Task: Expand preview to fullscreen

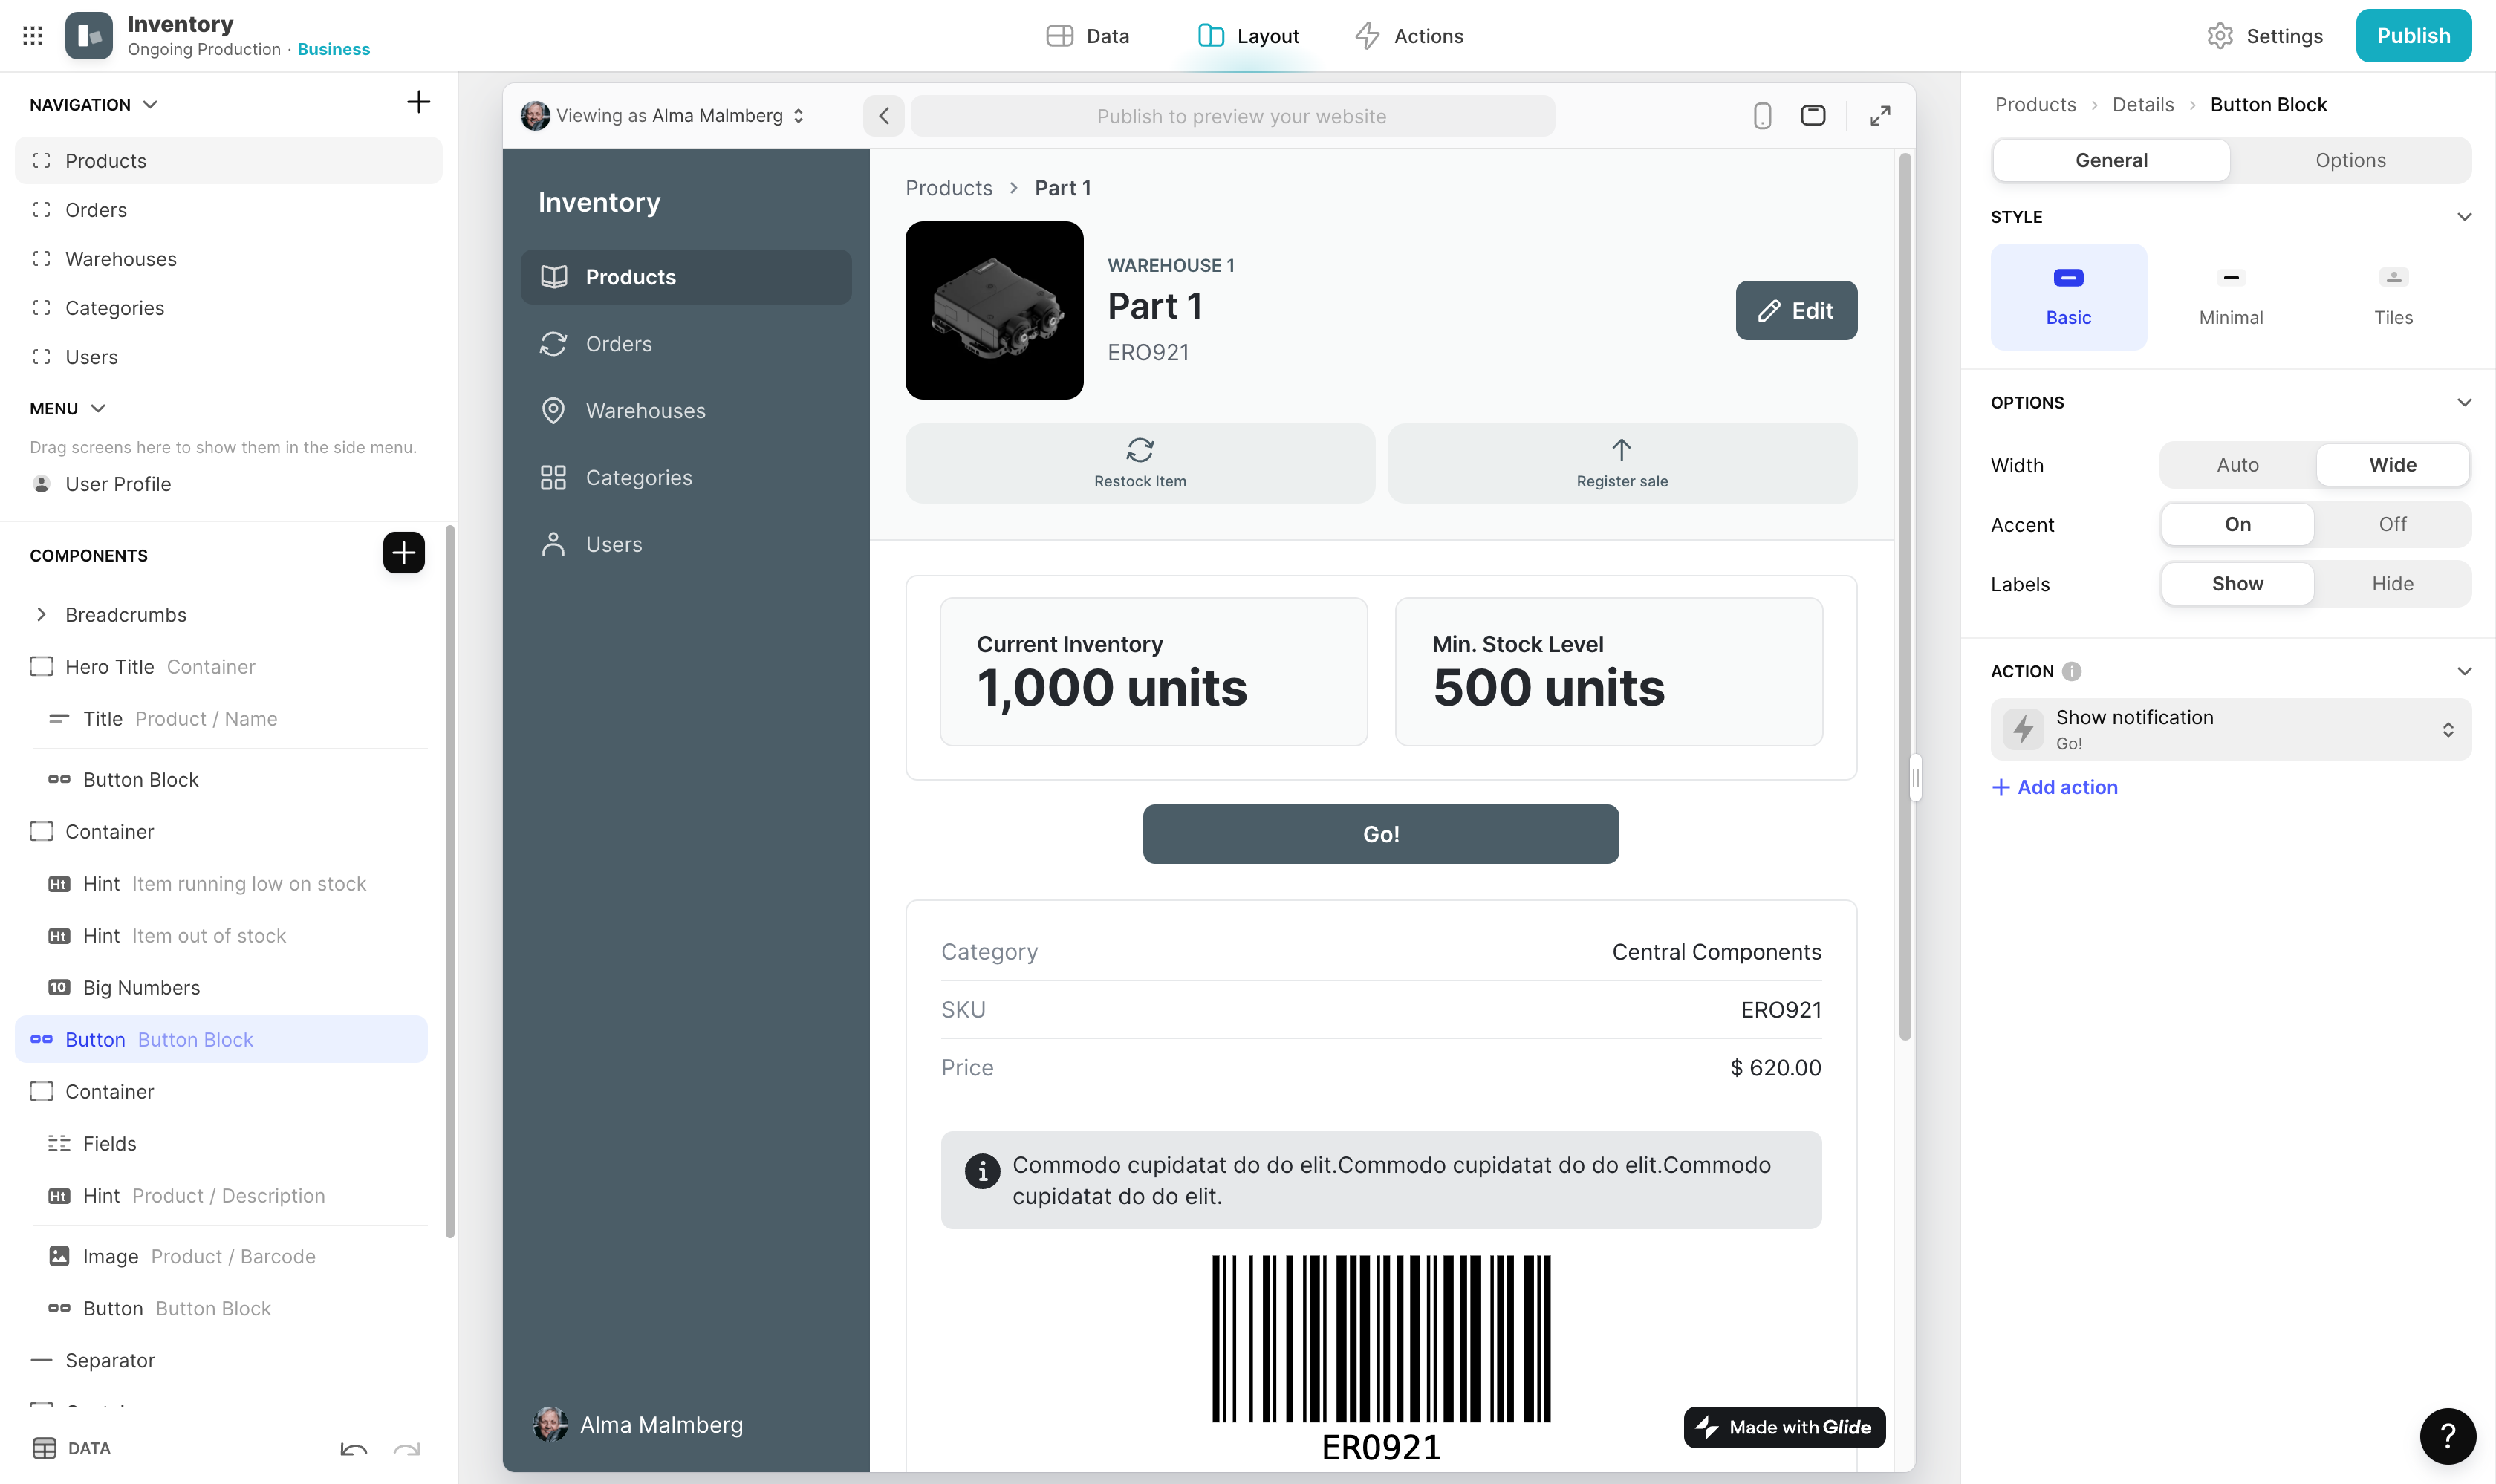Action: coord(1879,116)
